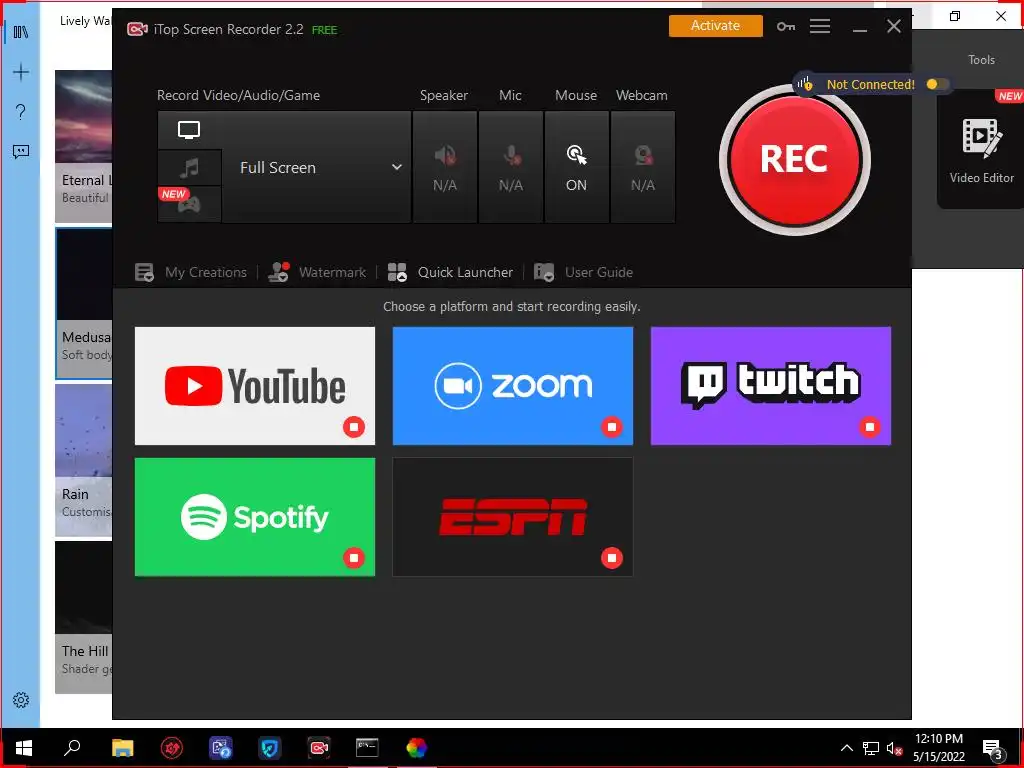Switch to the Quick Launcher tab

coord(451,272)
